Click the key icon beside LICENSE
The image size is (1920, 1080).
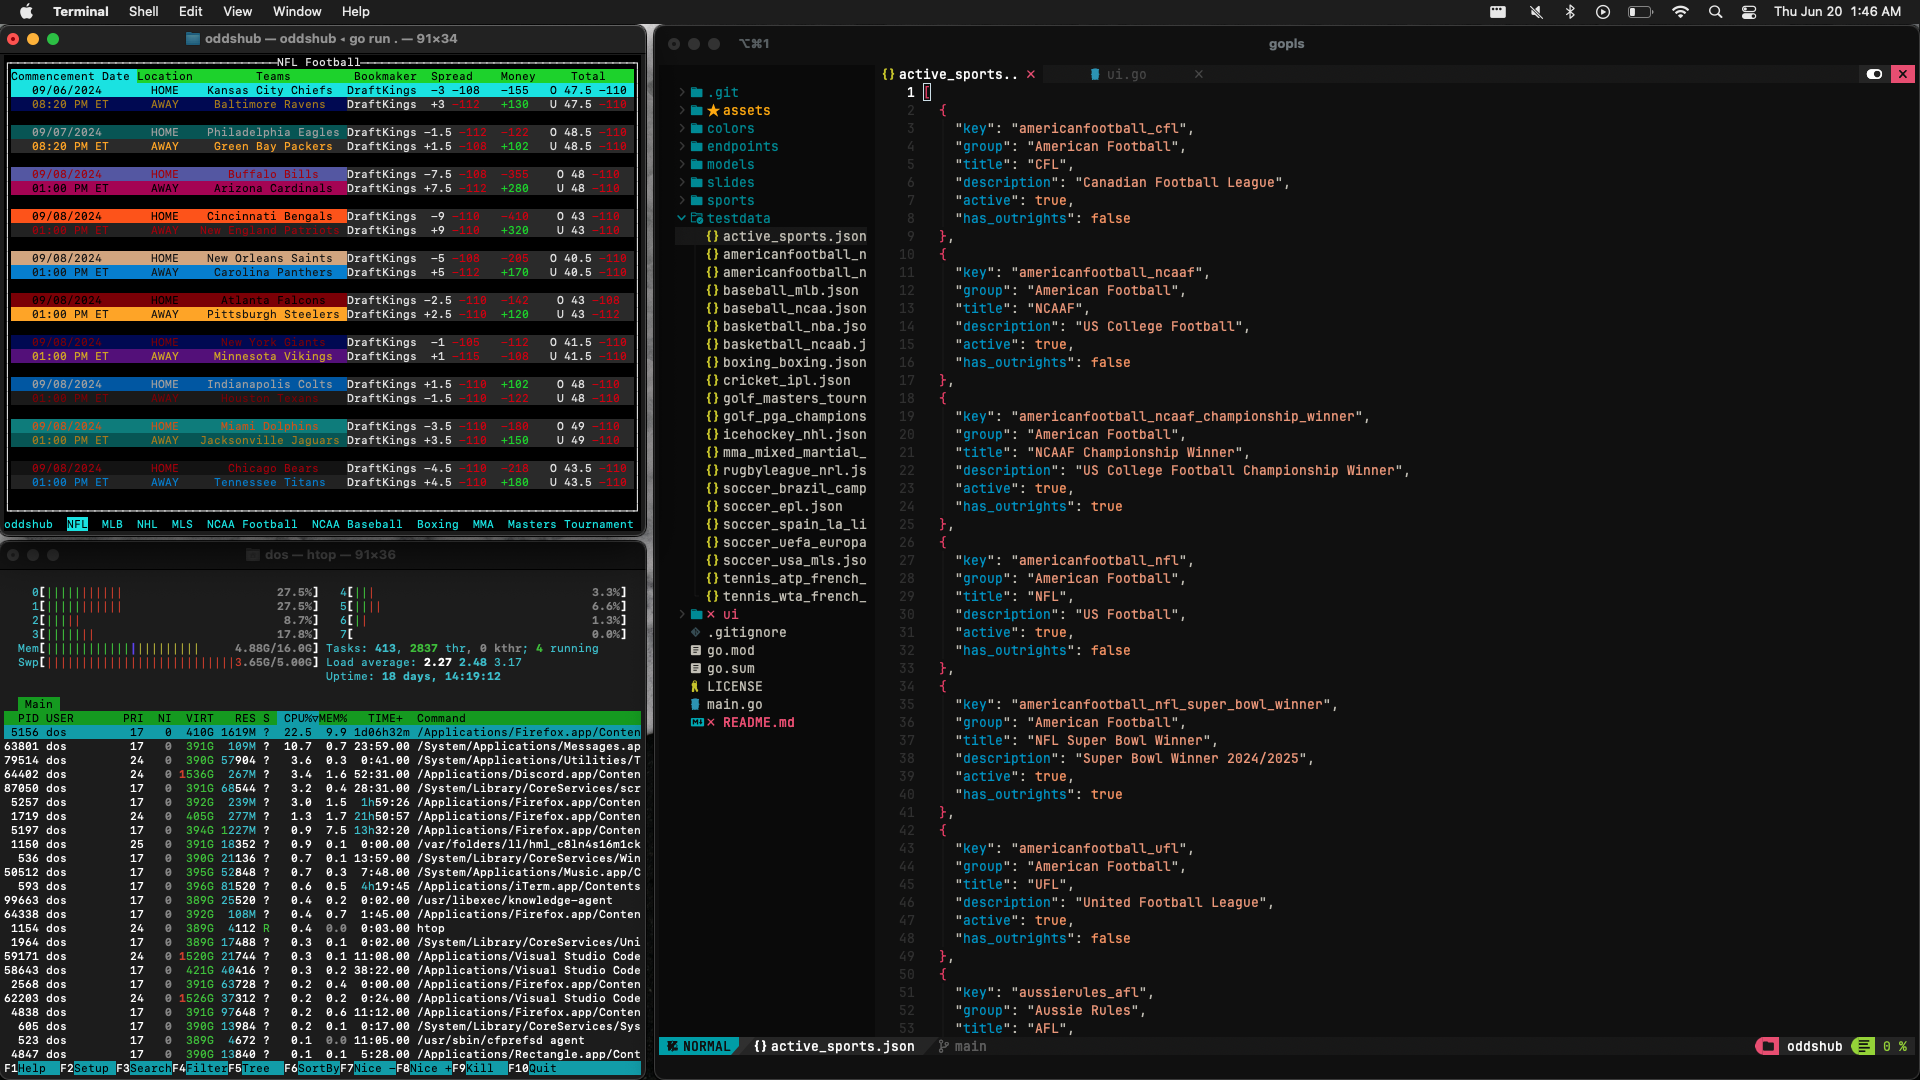(x=698, y=686)
